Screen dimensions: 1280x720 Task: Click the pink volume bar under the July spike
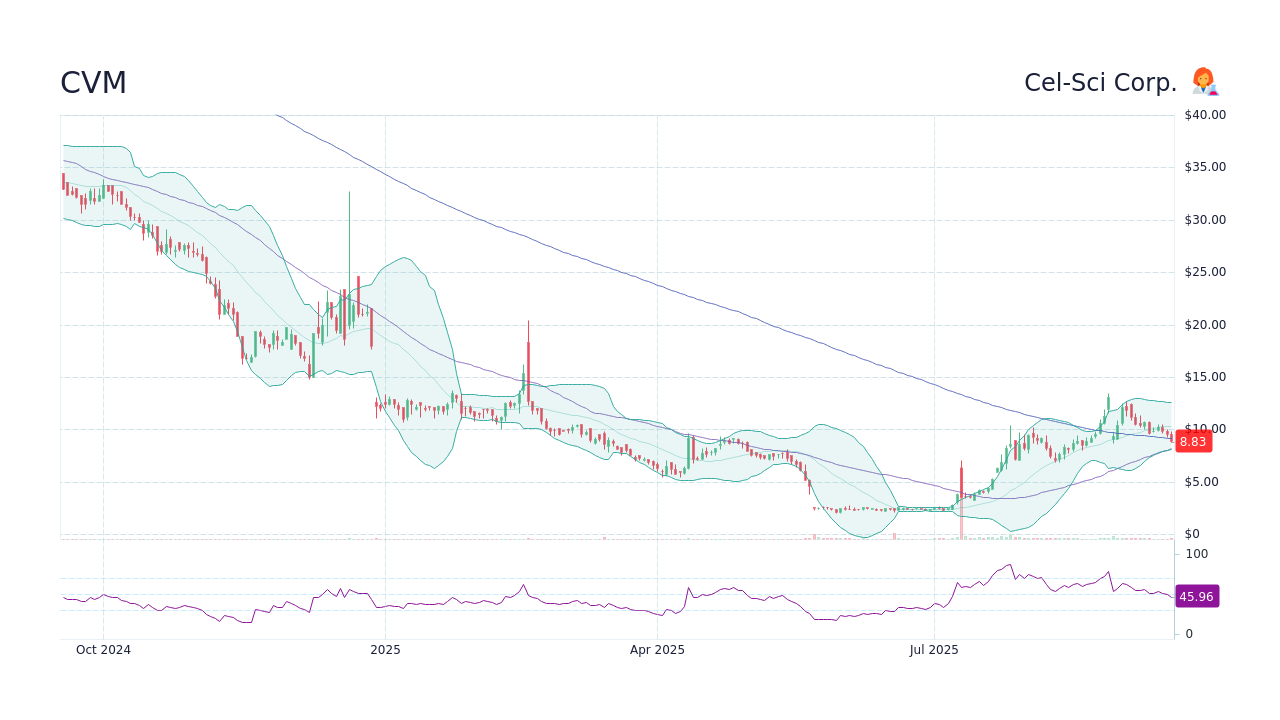963,536
